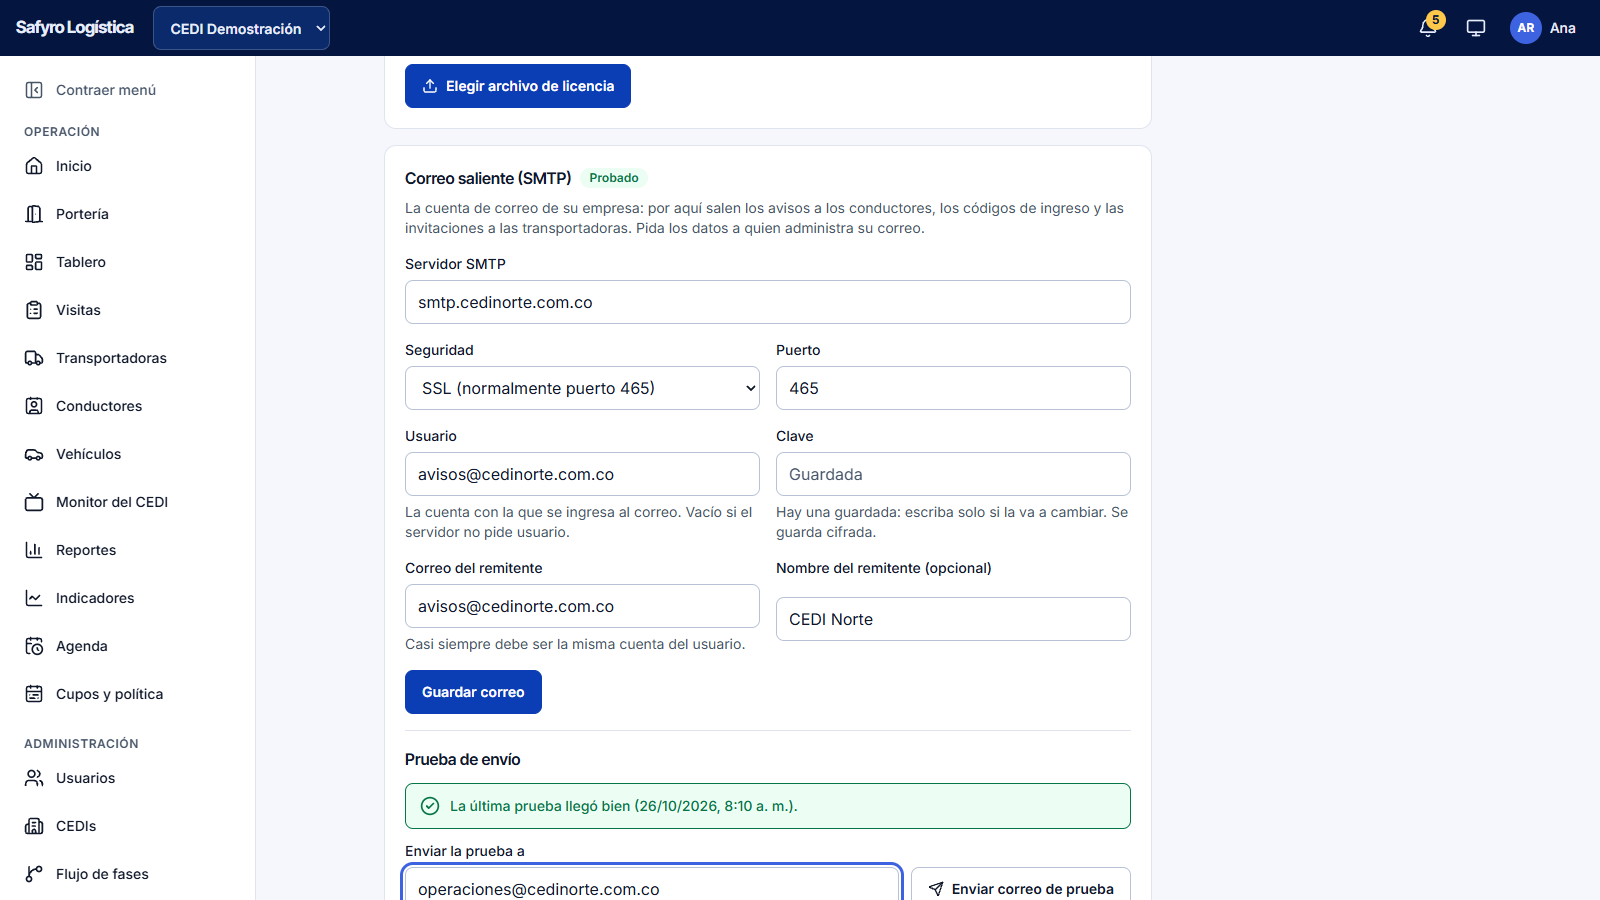
Task: Open Portería door icon
Action: (x=34, y=214)
